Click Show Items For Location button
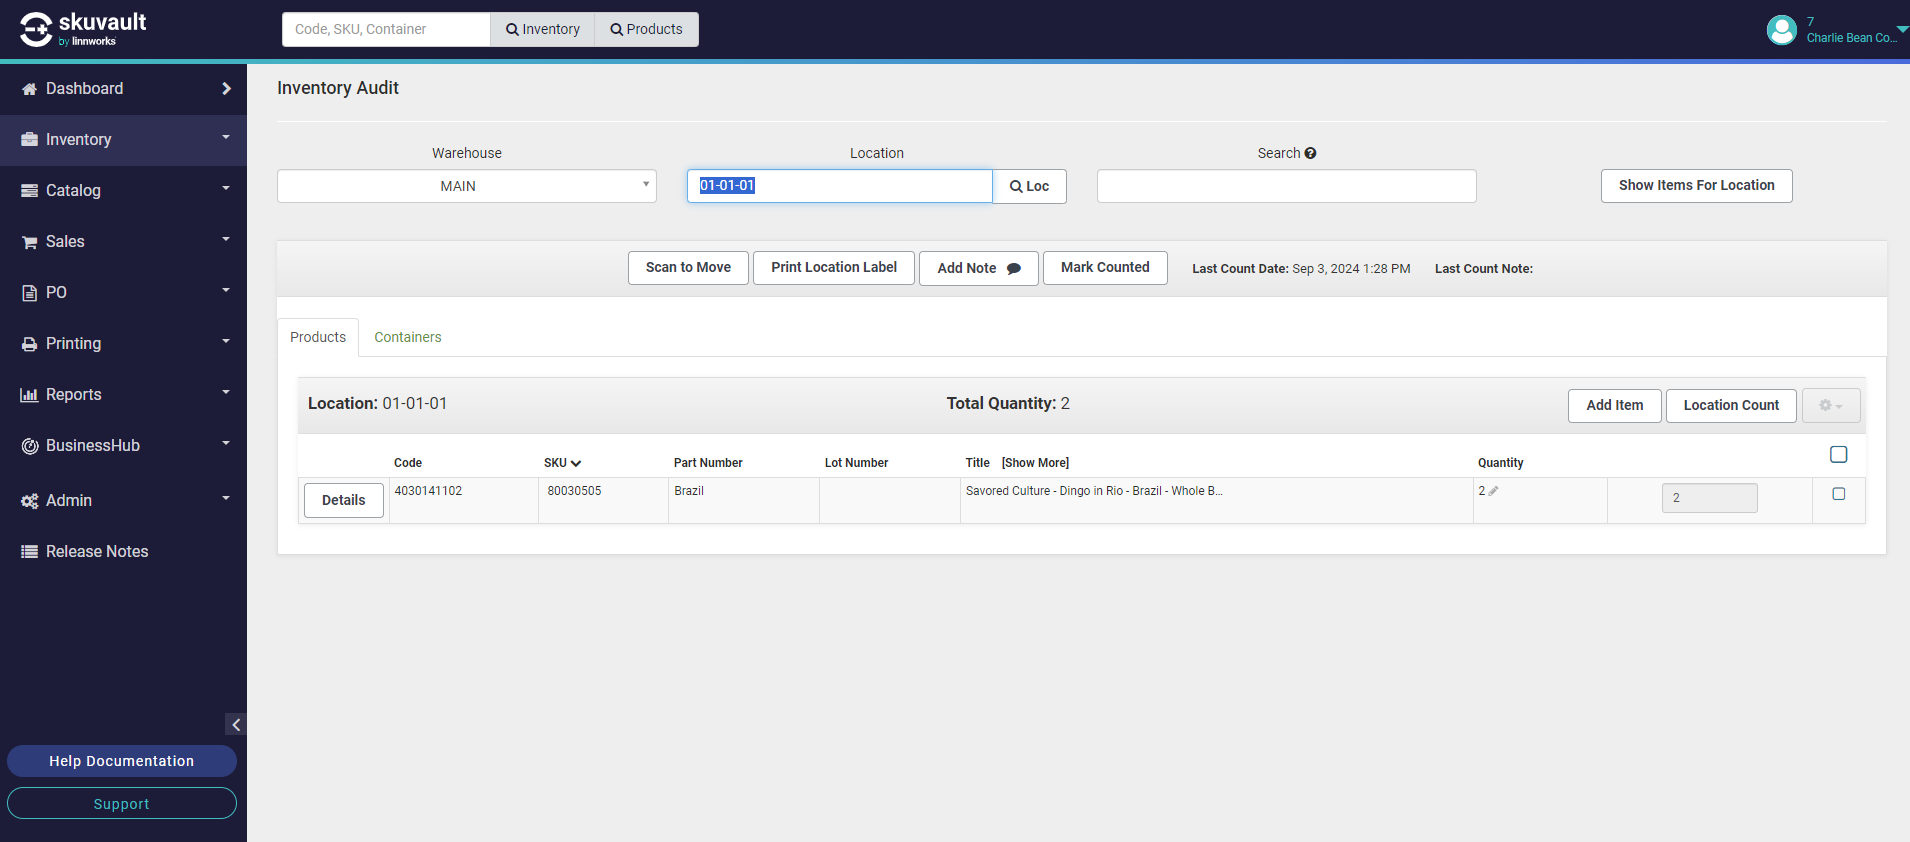The height and width of the screenshot is (842, 1910). click(1696, 186)
